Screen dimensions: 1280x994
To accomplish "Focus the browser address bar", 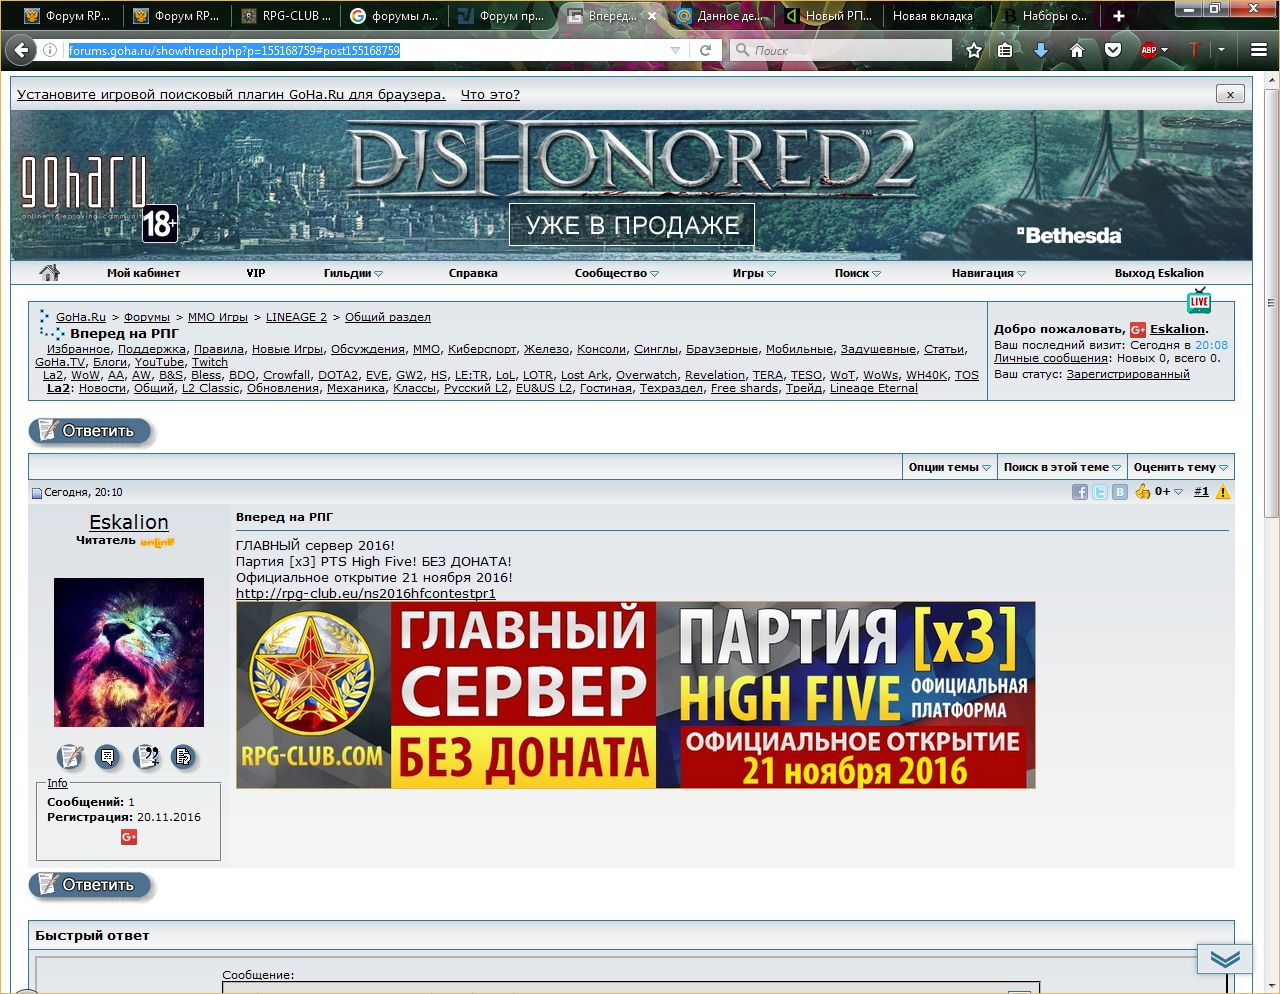I will 365,50.
